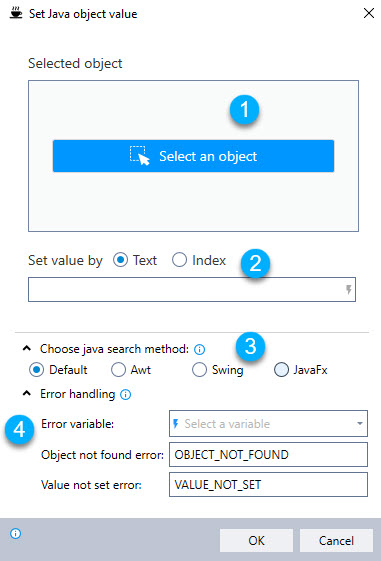Click the Select an object button

coord(193,156)
